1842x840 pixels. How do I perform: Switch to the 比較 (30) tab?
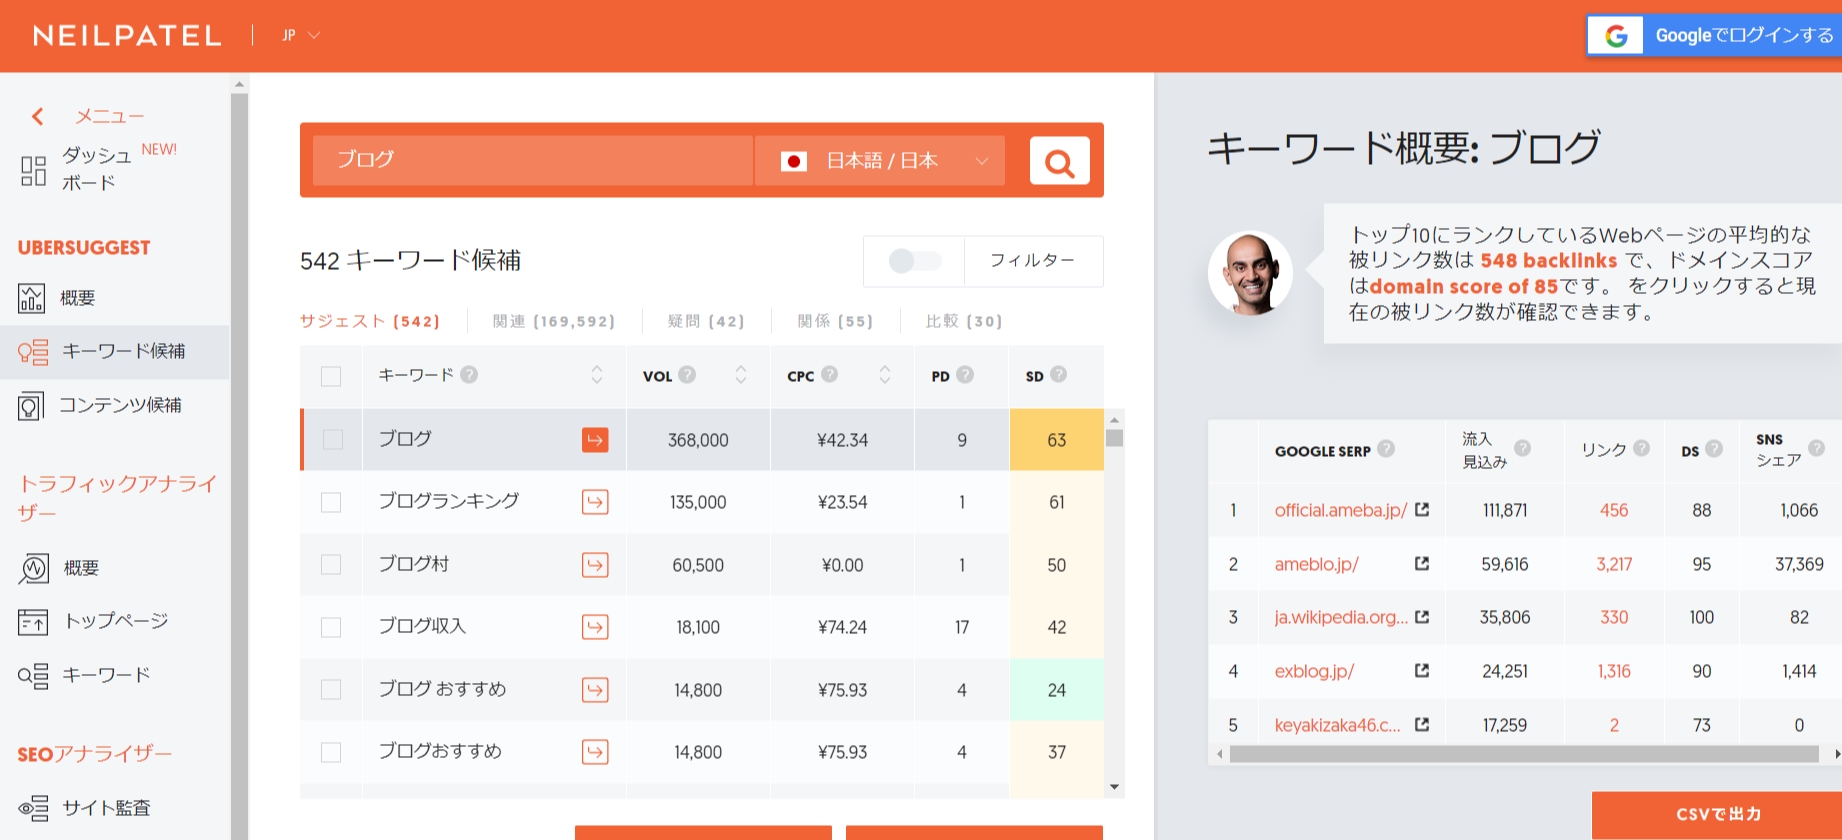[x=963, y=321]
